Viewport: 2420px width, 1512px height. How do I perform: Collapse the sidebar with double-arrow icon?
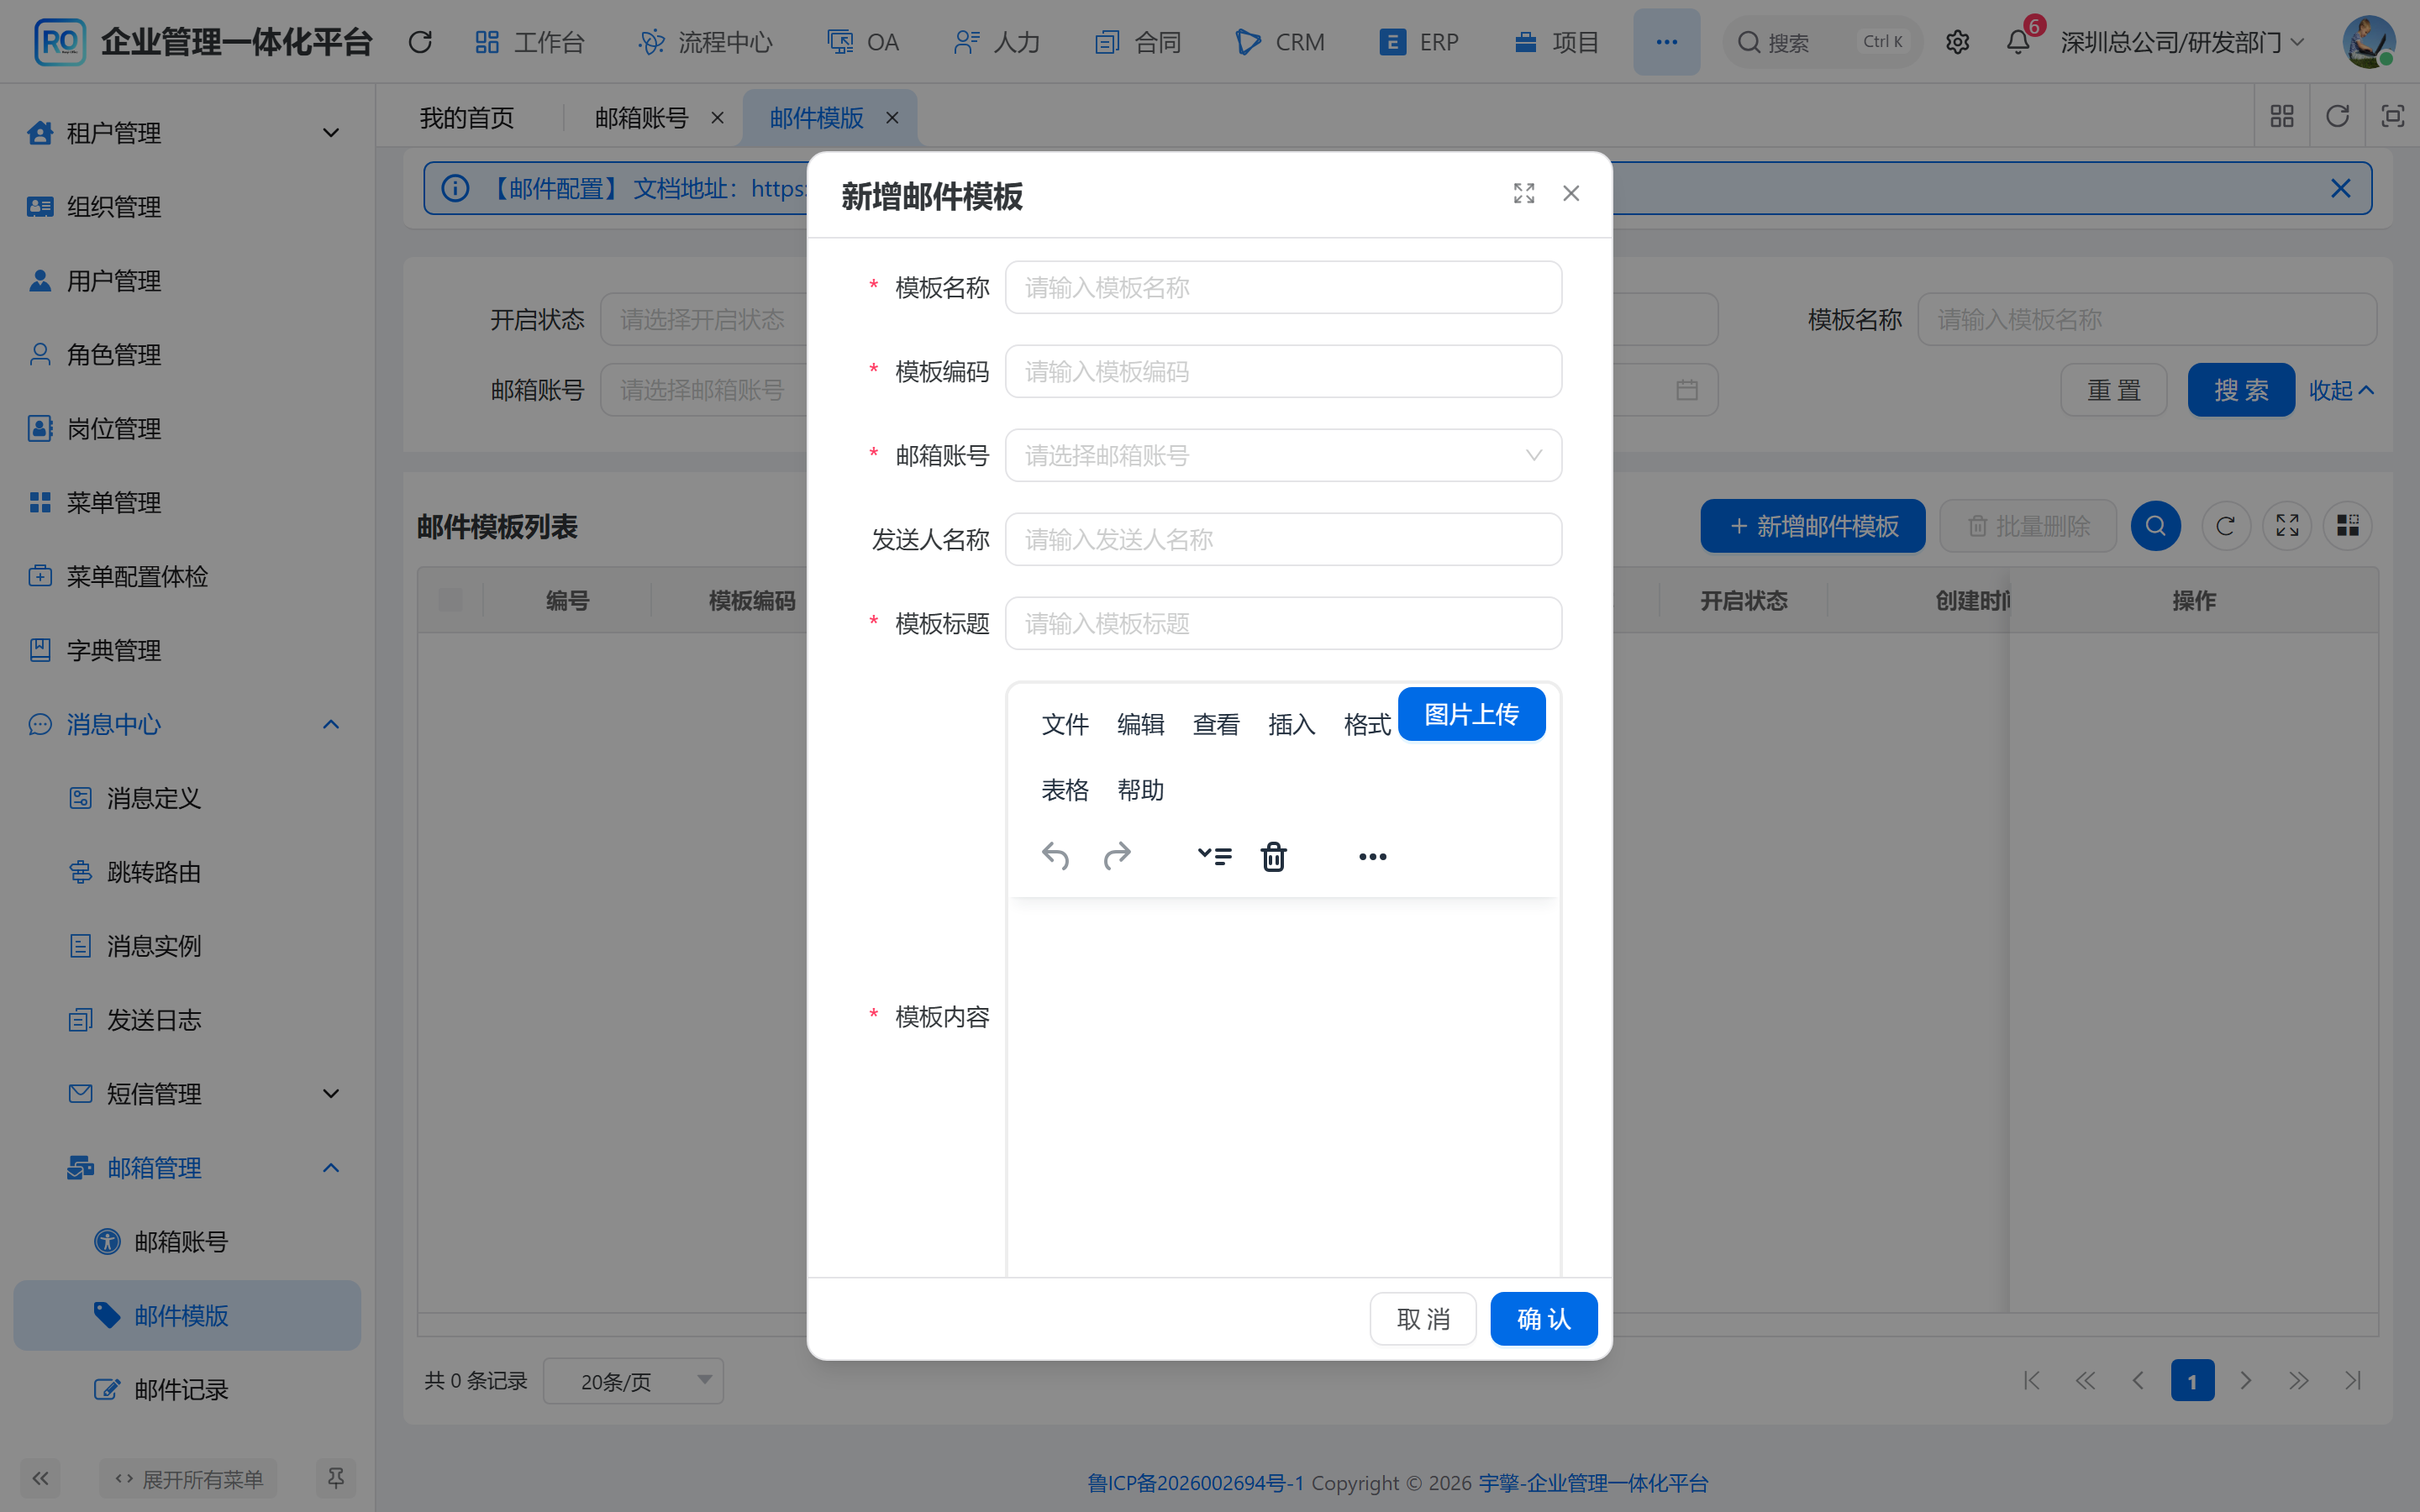coord(40,1478)
